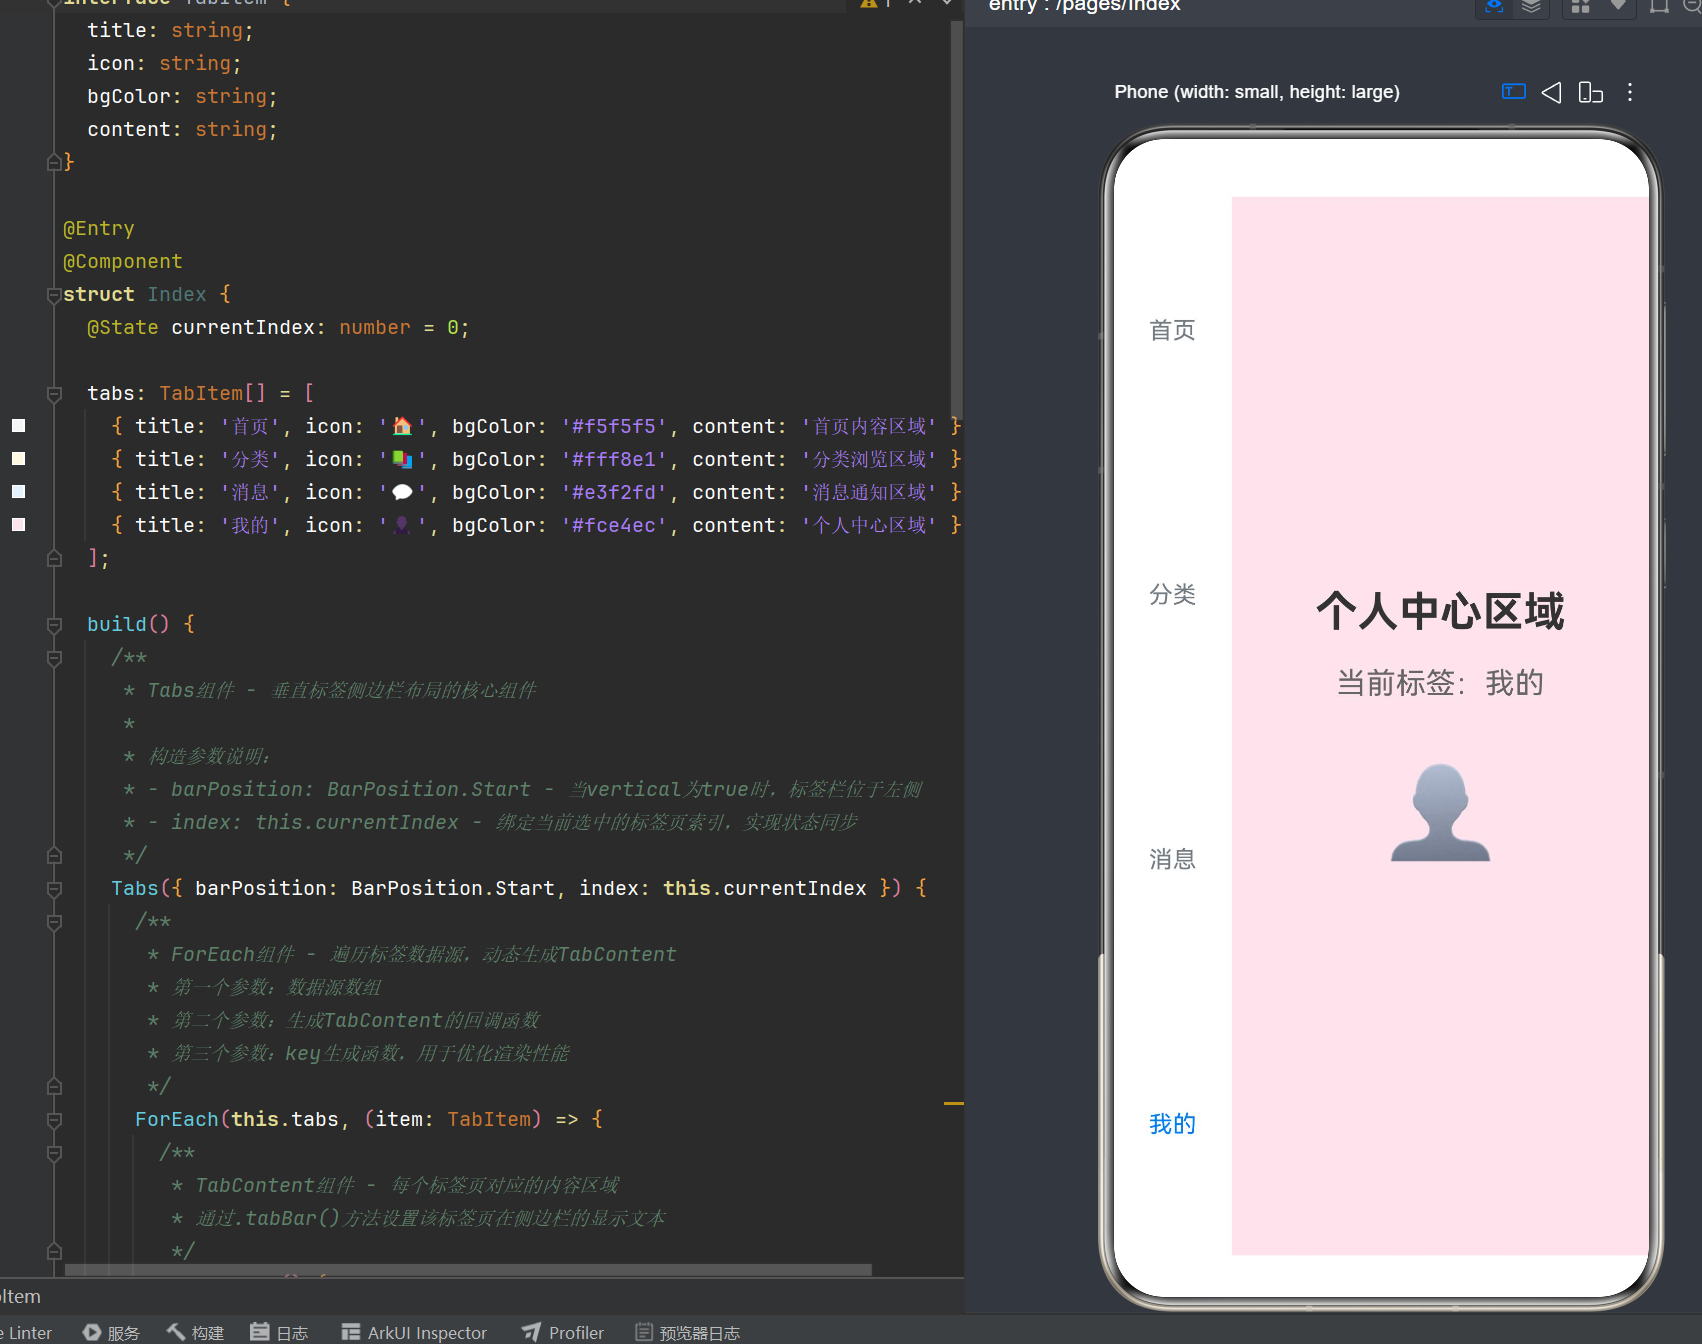Click the 'TabItem[]' type in tabs declaration

[x=213, y=394]
